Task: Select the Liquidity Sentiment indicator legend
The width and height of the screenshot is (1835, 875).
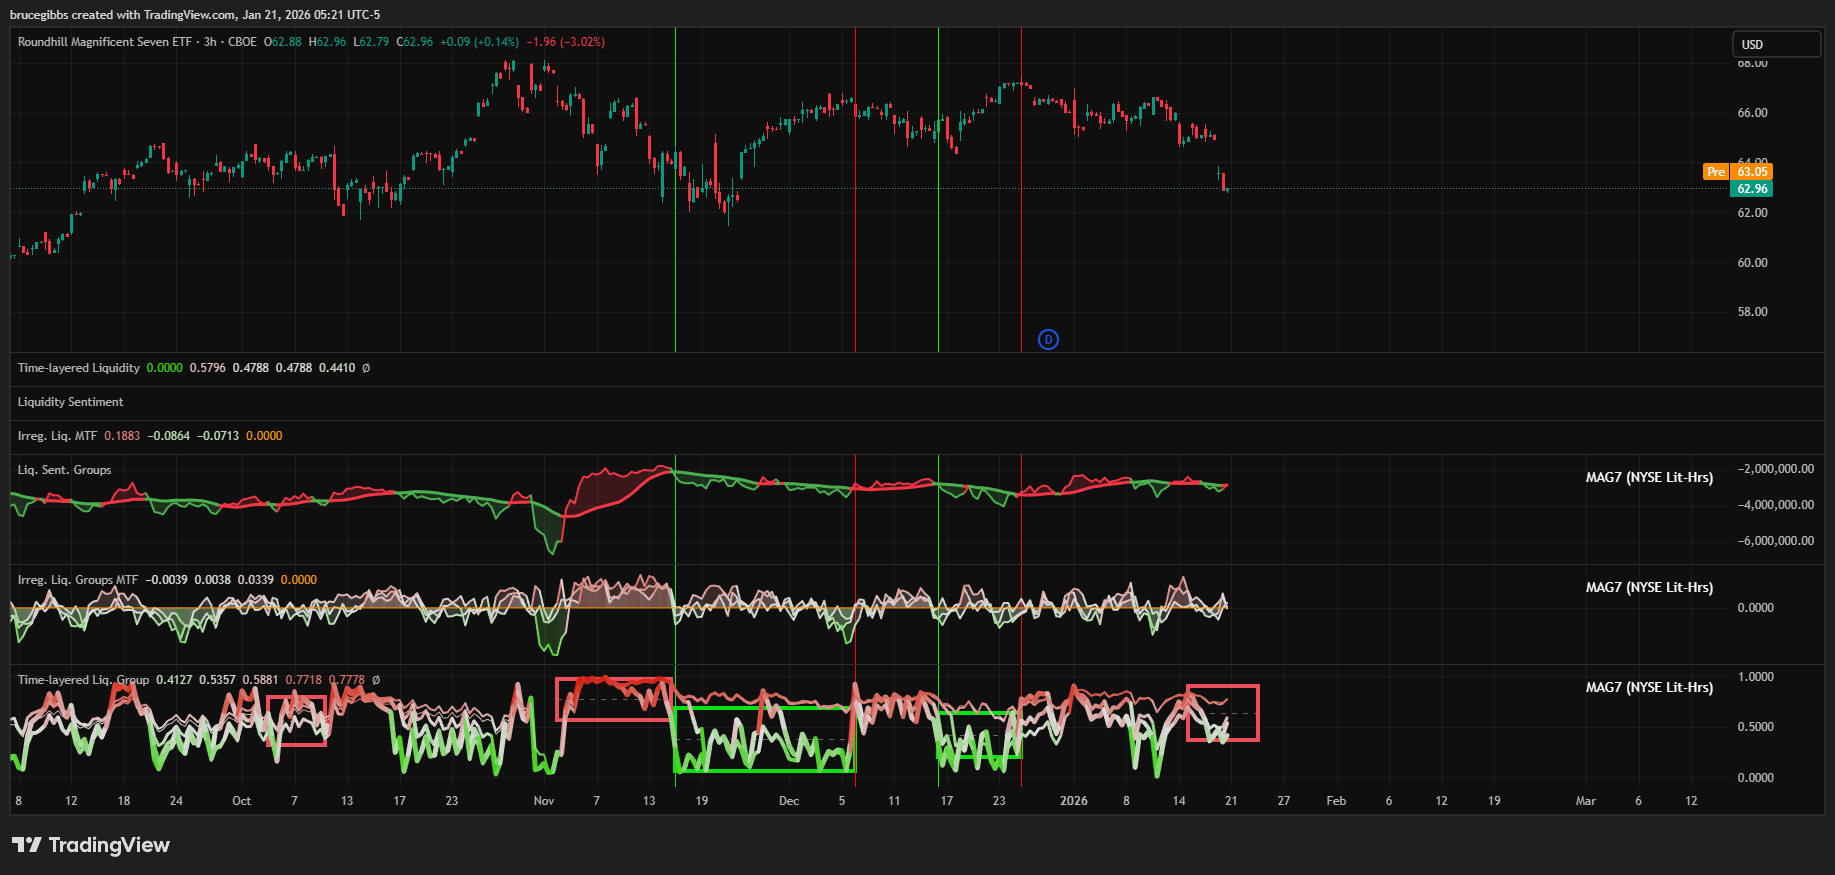Action: pos(70,402)
